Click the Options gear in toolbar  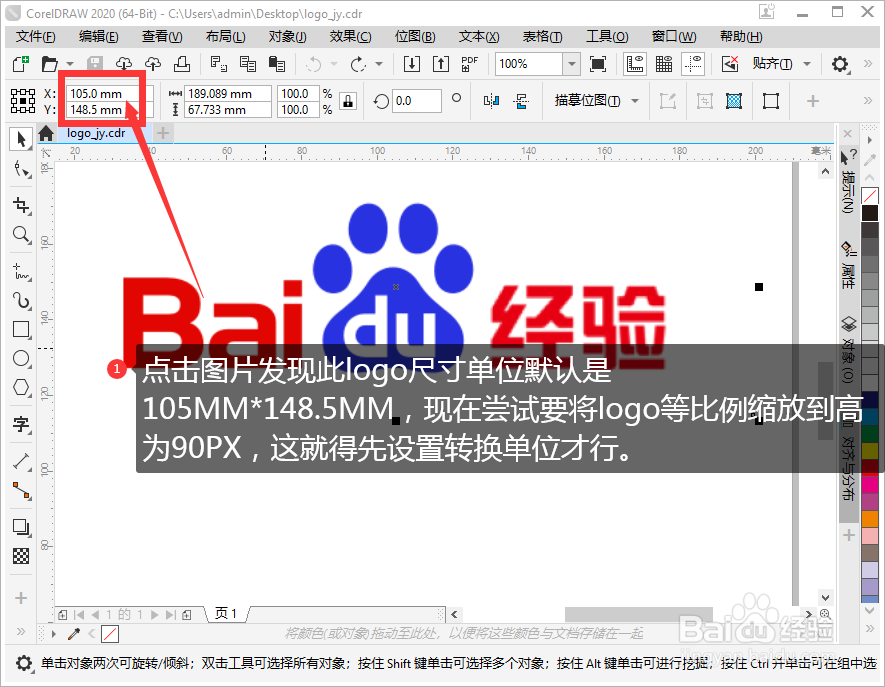840,64
